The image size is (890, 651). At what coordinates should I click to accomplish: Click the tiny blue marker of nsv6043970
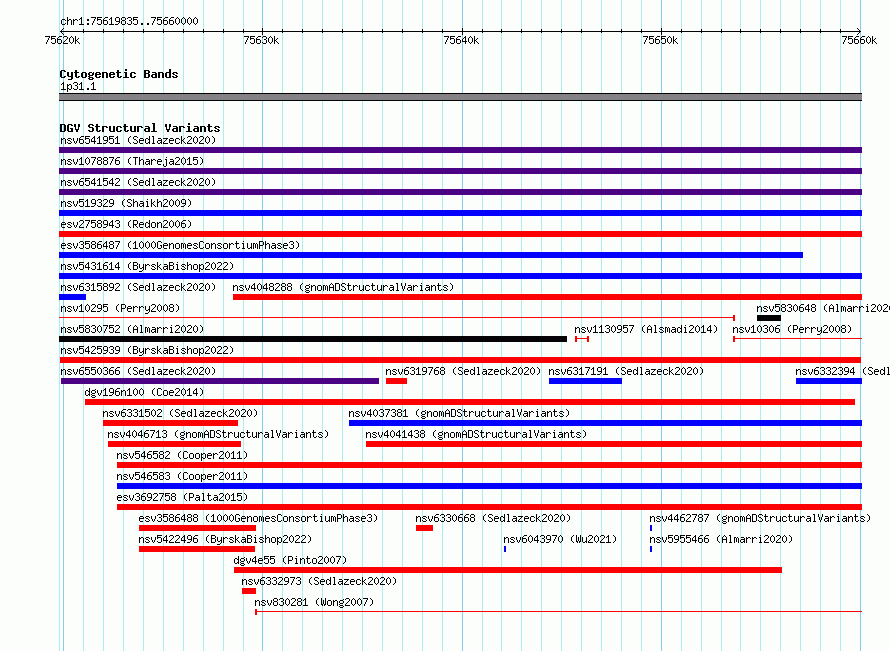tap(505, 549)
